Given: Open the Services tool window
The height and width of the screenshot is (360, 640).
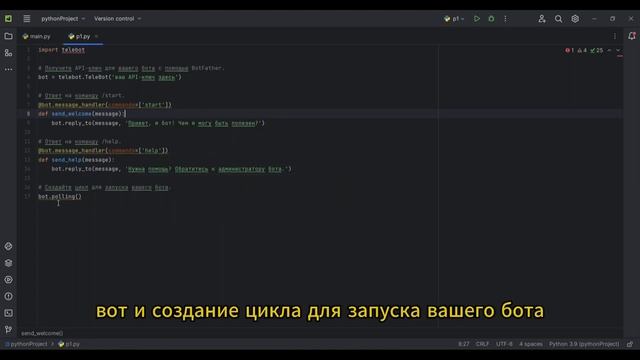Looking at the screenshot, I should tap(8, 280).
